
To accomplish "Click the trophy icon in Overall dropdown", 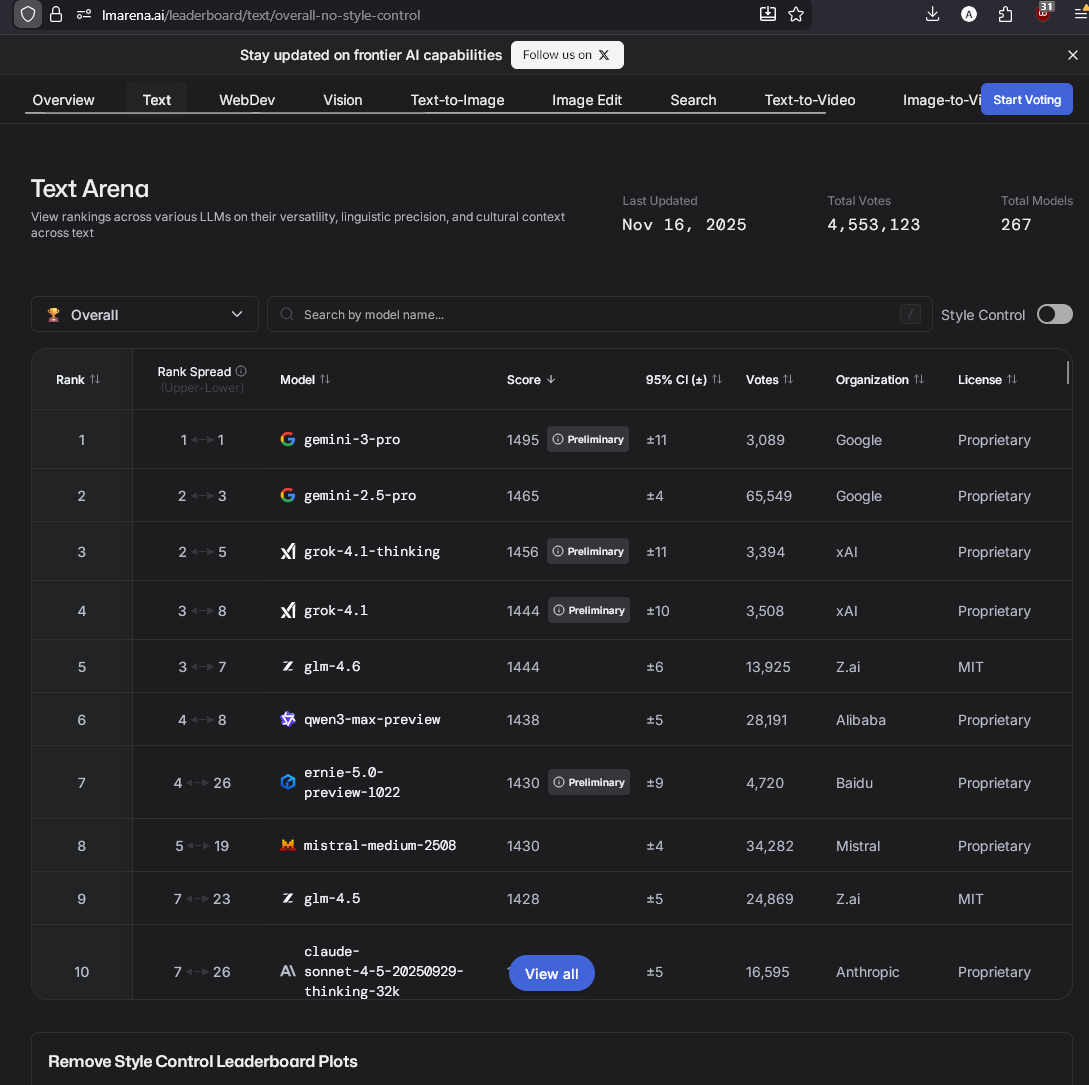I will pos(53,315).
